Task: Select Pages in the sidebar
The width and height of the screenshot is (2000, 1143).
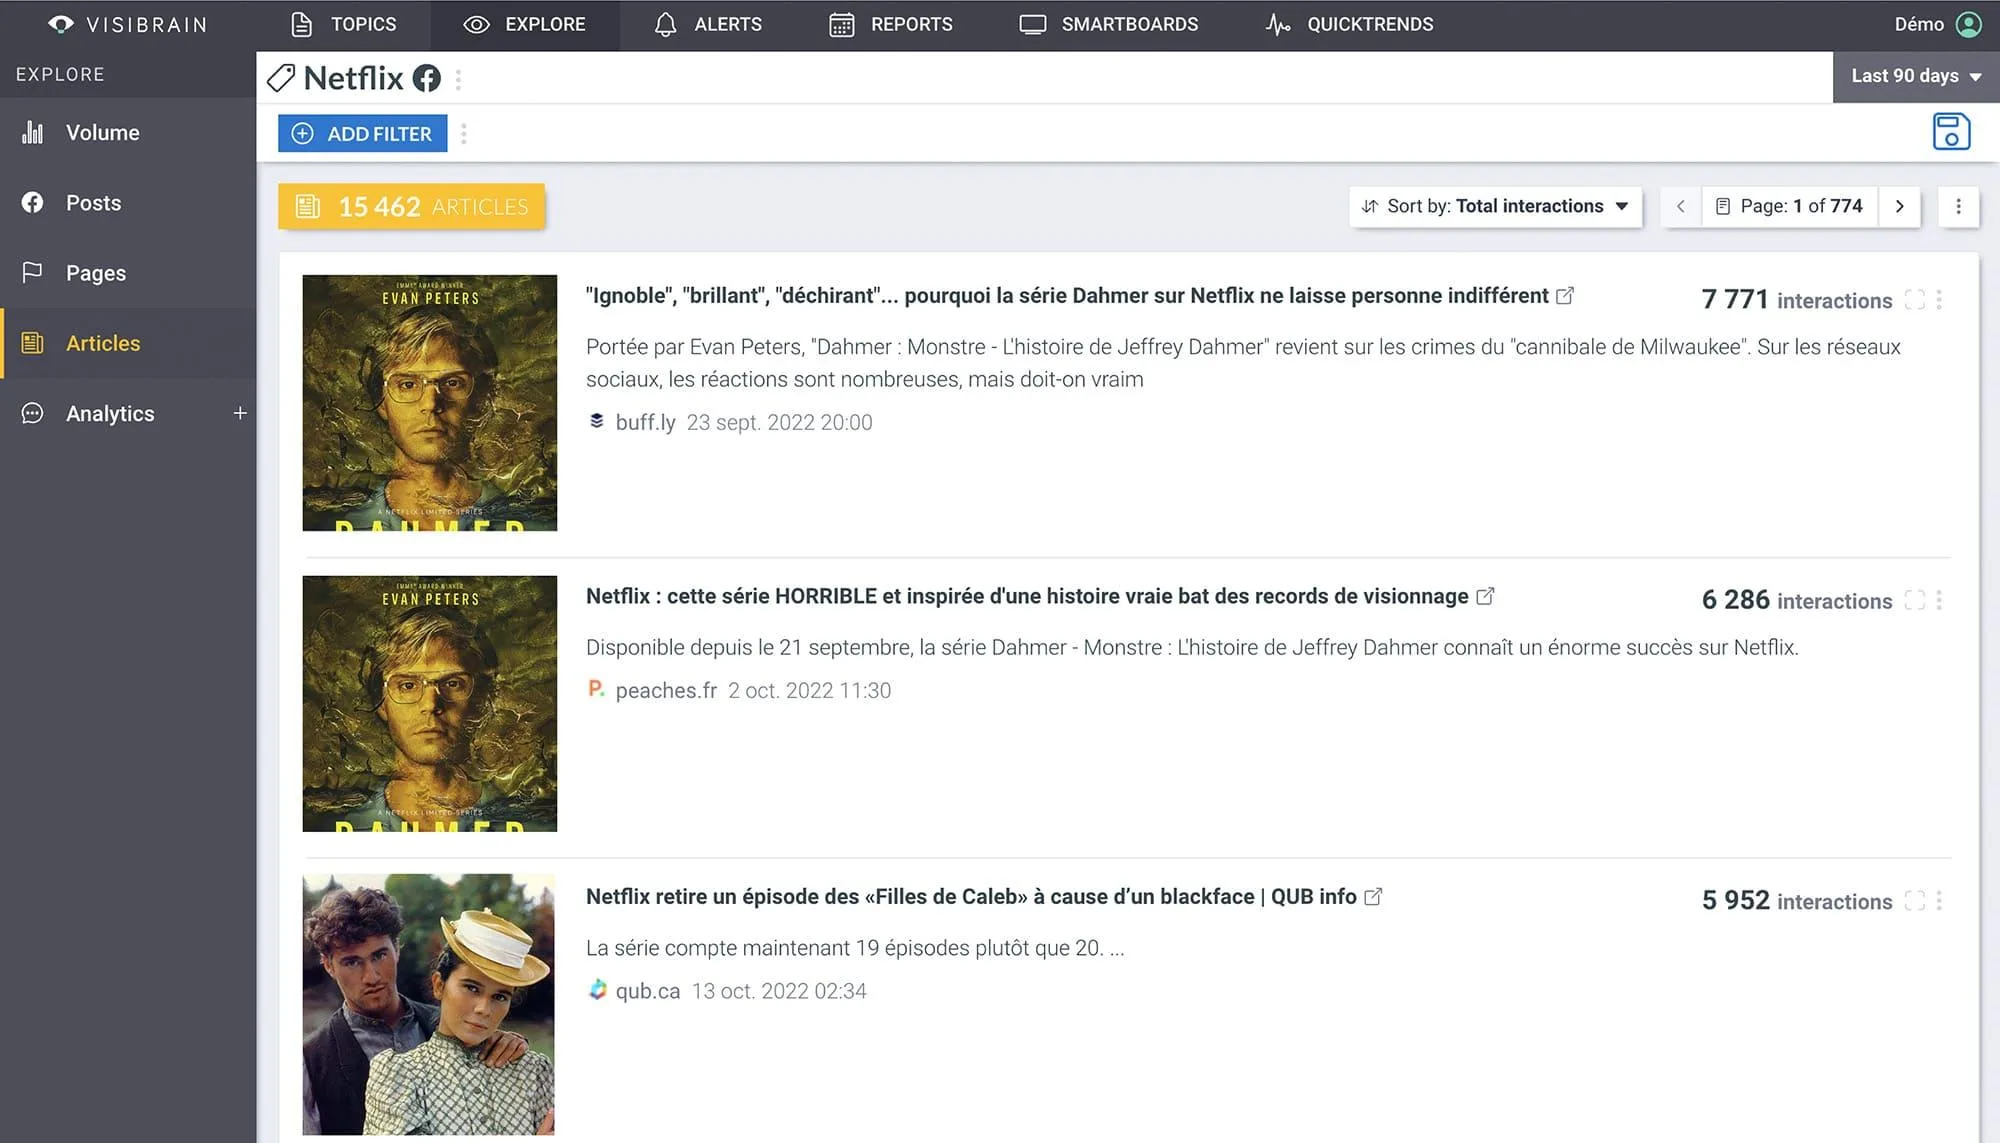Action: 128,272
